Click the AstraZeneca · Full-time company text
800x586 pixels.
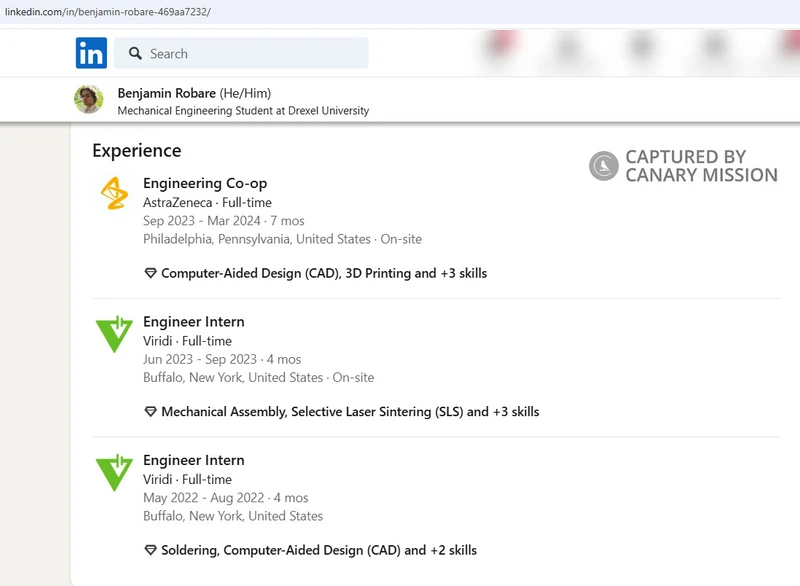207,203
